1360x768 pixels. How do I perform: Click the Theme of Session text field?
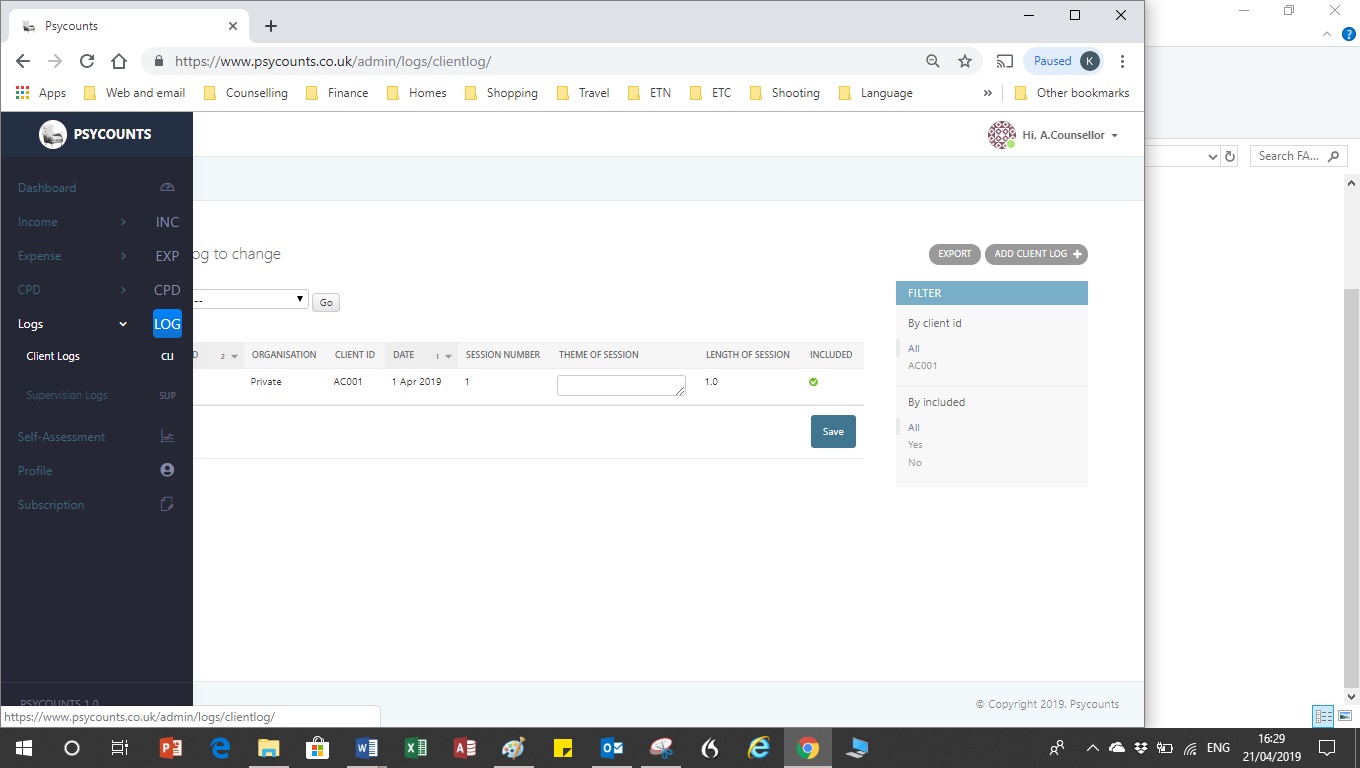621,385
